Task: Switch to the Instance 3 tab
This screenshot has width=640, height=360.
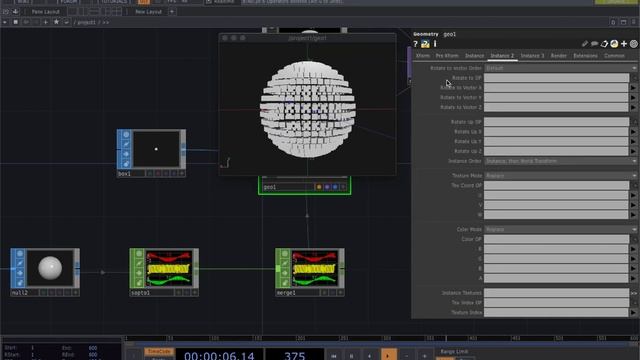Action: pyautogui.click(x=532, y=56)
